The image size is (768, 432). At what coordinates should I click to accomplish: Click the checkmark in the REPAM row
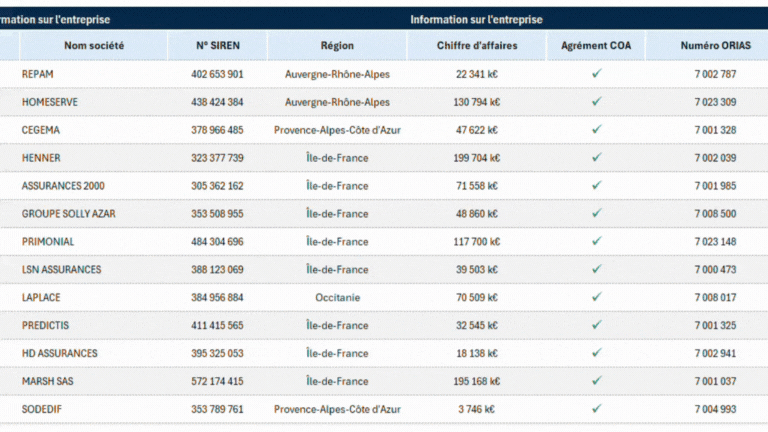[596, 73]
